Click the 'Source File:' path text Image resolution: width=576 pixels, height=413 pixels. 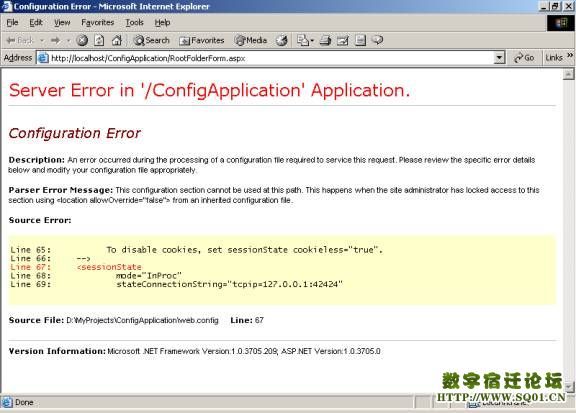pyautogui.click(x=143, y=320)
